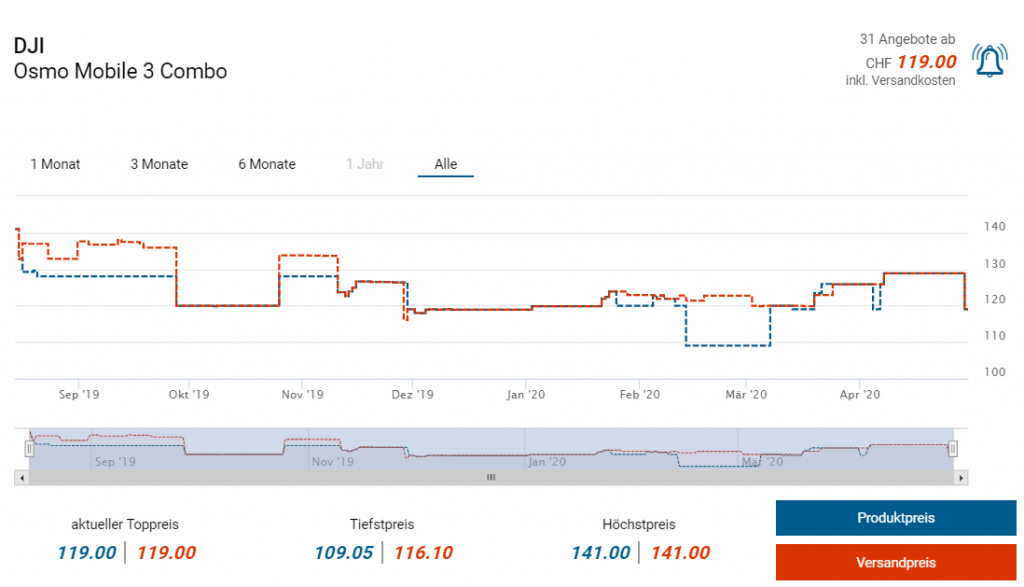Viewport: 1024px width, 587px height.
Task: Click the right navigator range handle
Action: 953,449
